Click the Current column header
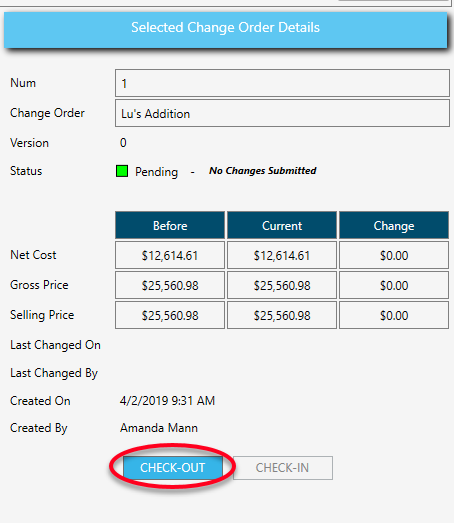454x523 pixels. [x=282, y=225]
